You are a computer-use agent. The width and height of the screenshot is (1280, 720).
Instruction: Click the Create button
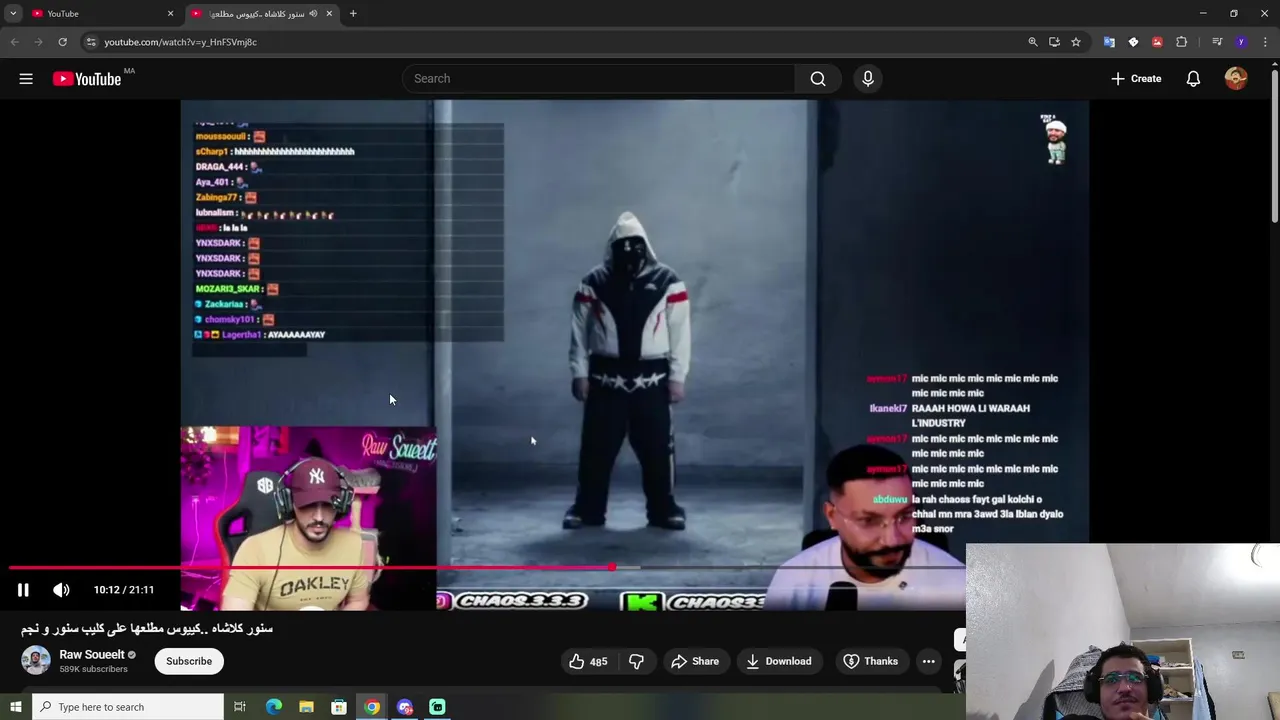point(1136,79)
